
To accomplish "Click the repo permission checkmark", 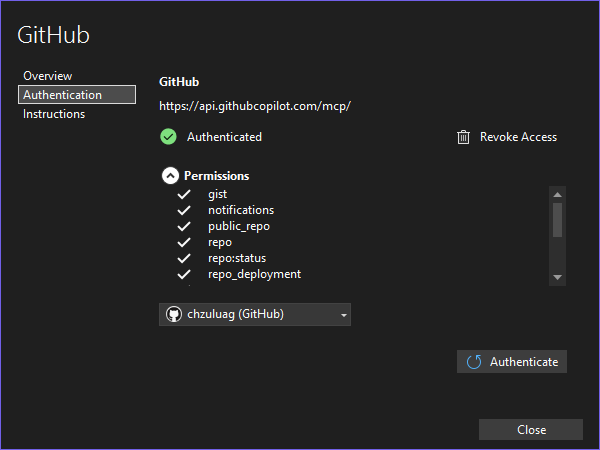I will point(184,242).
